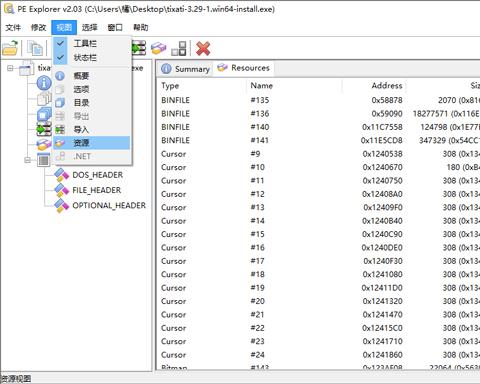Select the Cursor #10 row
This screenshot has height=384, width=480.
318,167
